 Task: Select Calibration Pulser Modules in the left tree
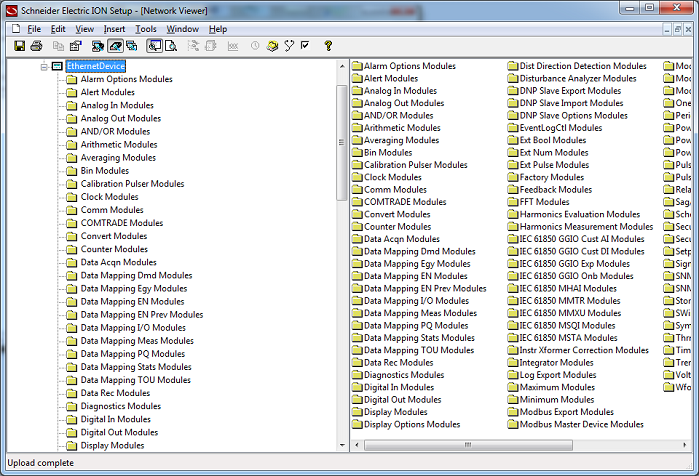point(132,184)
